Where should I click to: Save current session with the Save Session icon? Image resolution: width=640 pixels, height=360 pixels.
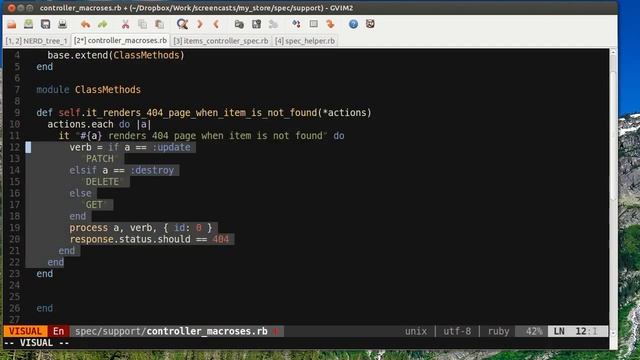256,24
